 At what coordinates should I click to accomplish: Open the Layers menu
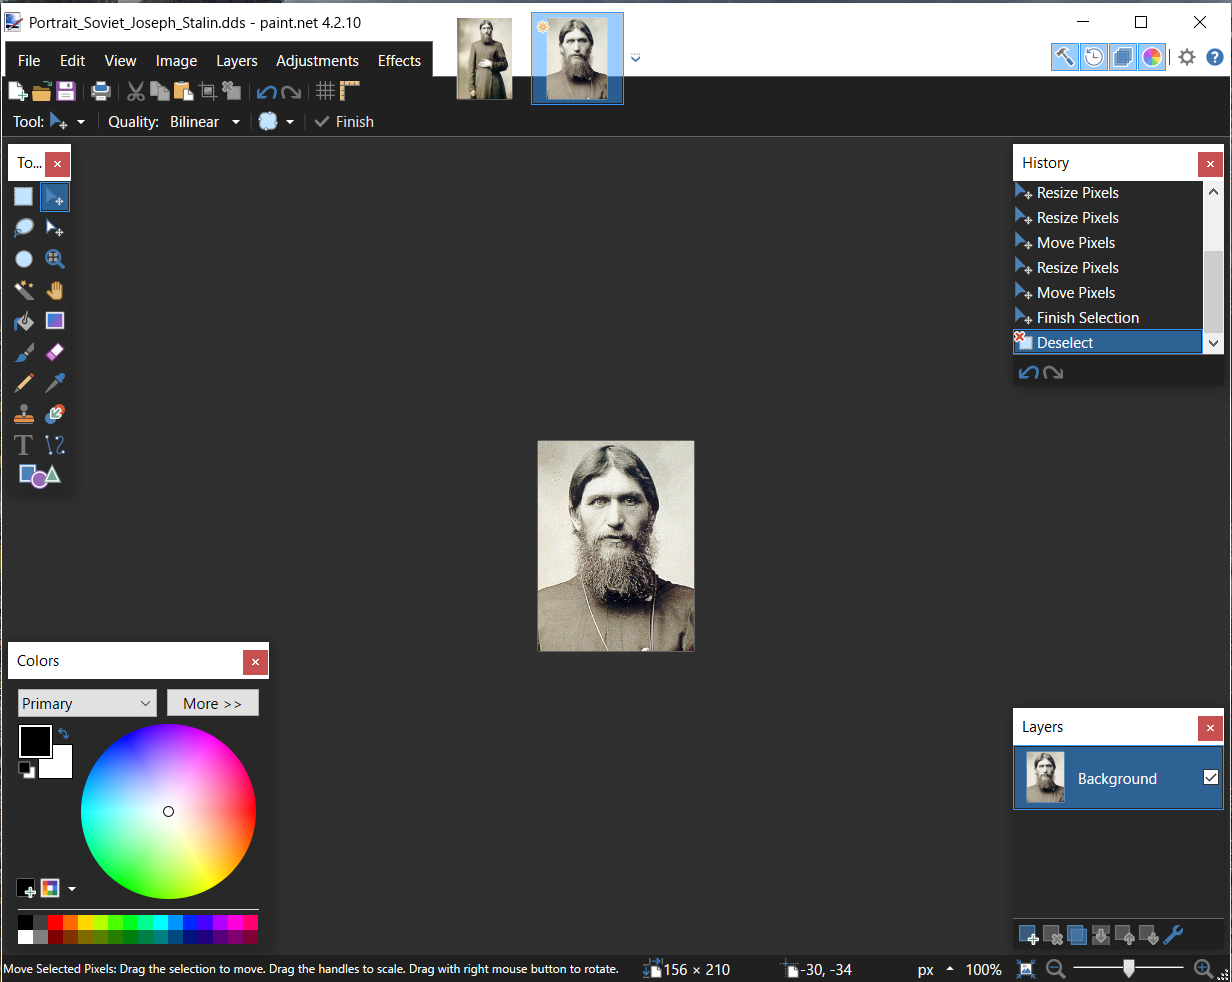[x=237, y=61]
